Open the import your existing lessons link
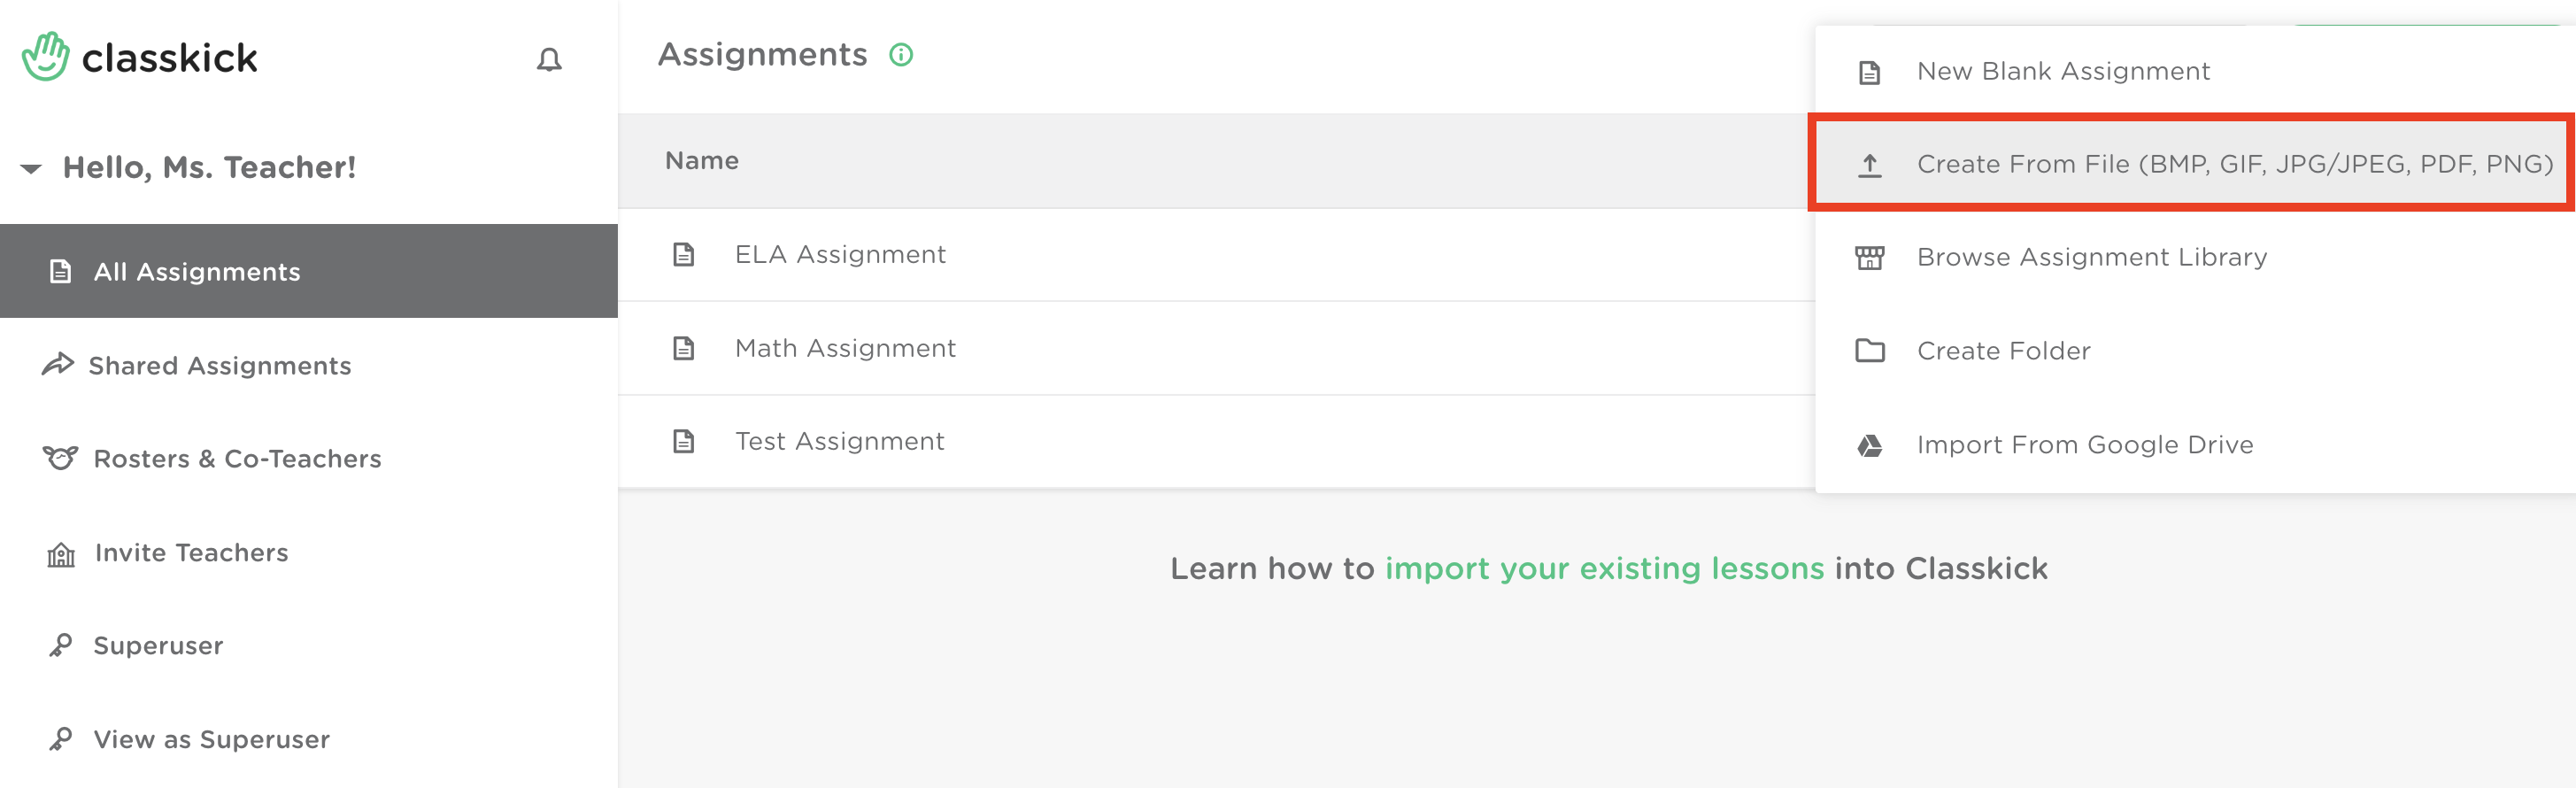 pos(1604,568)
